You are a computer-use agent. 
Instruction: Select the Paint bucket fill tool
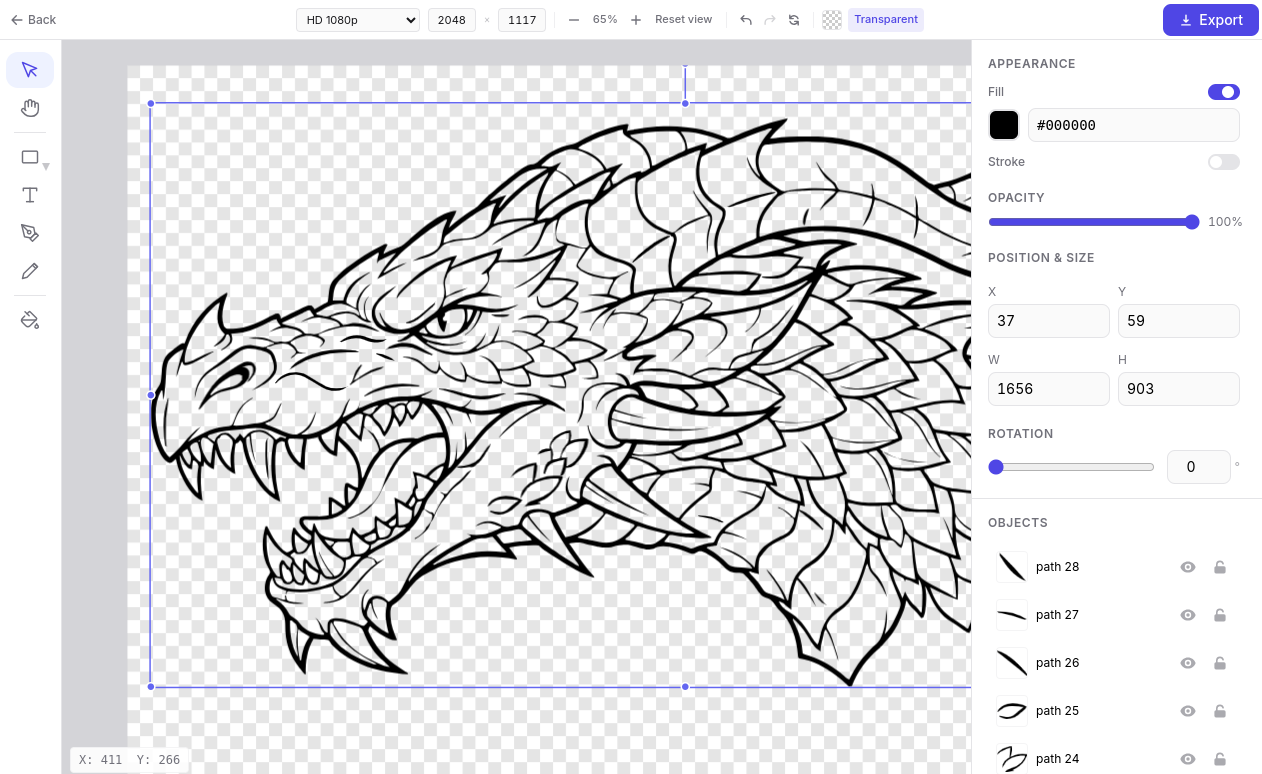click(30, 320)
